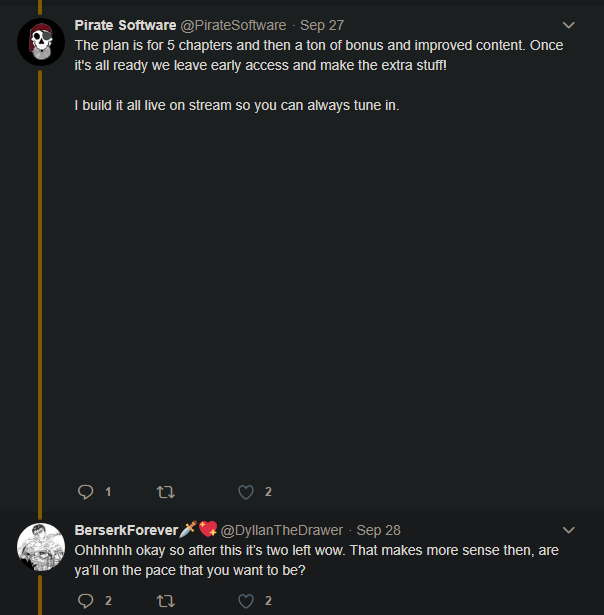Retweet BerserkForever's tweet
This screenshot has width=604, height=615.
coord(166,601)
